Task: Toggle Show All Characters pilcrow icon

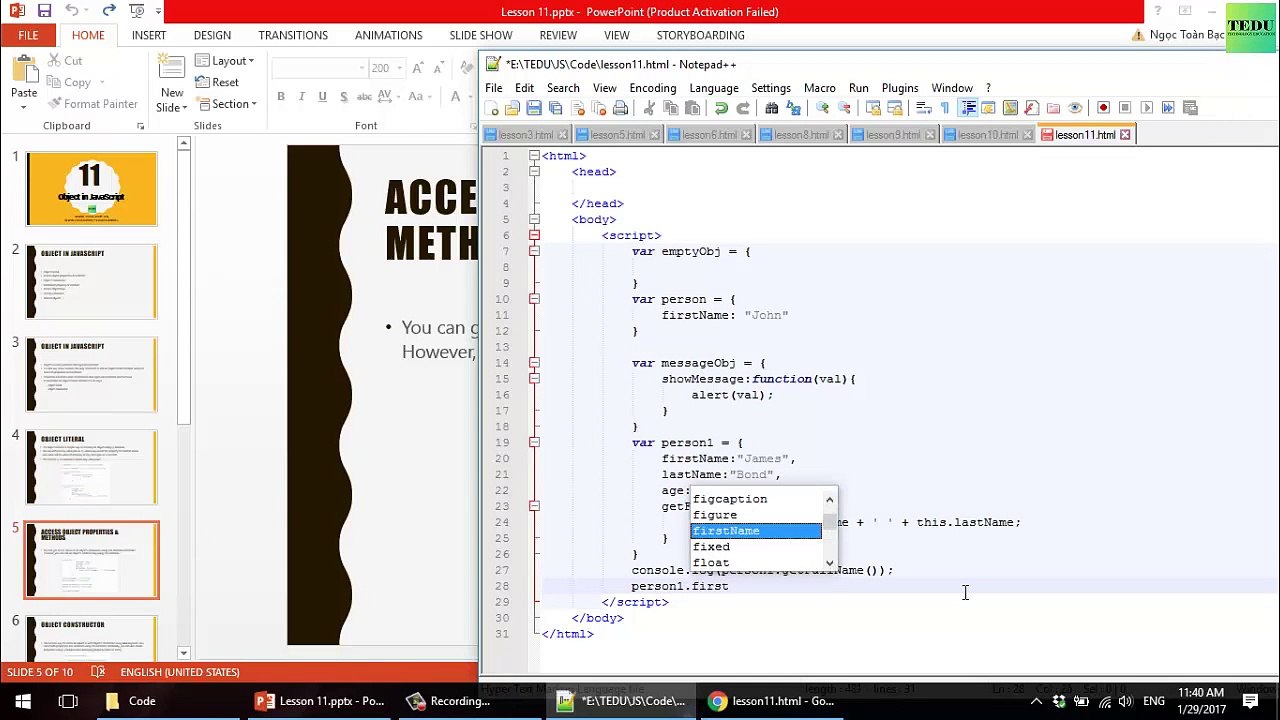Action: [x=944, y=108]
